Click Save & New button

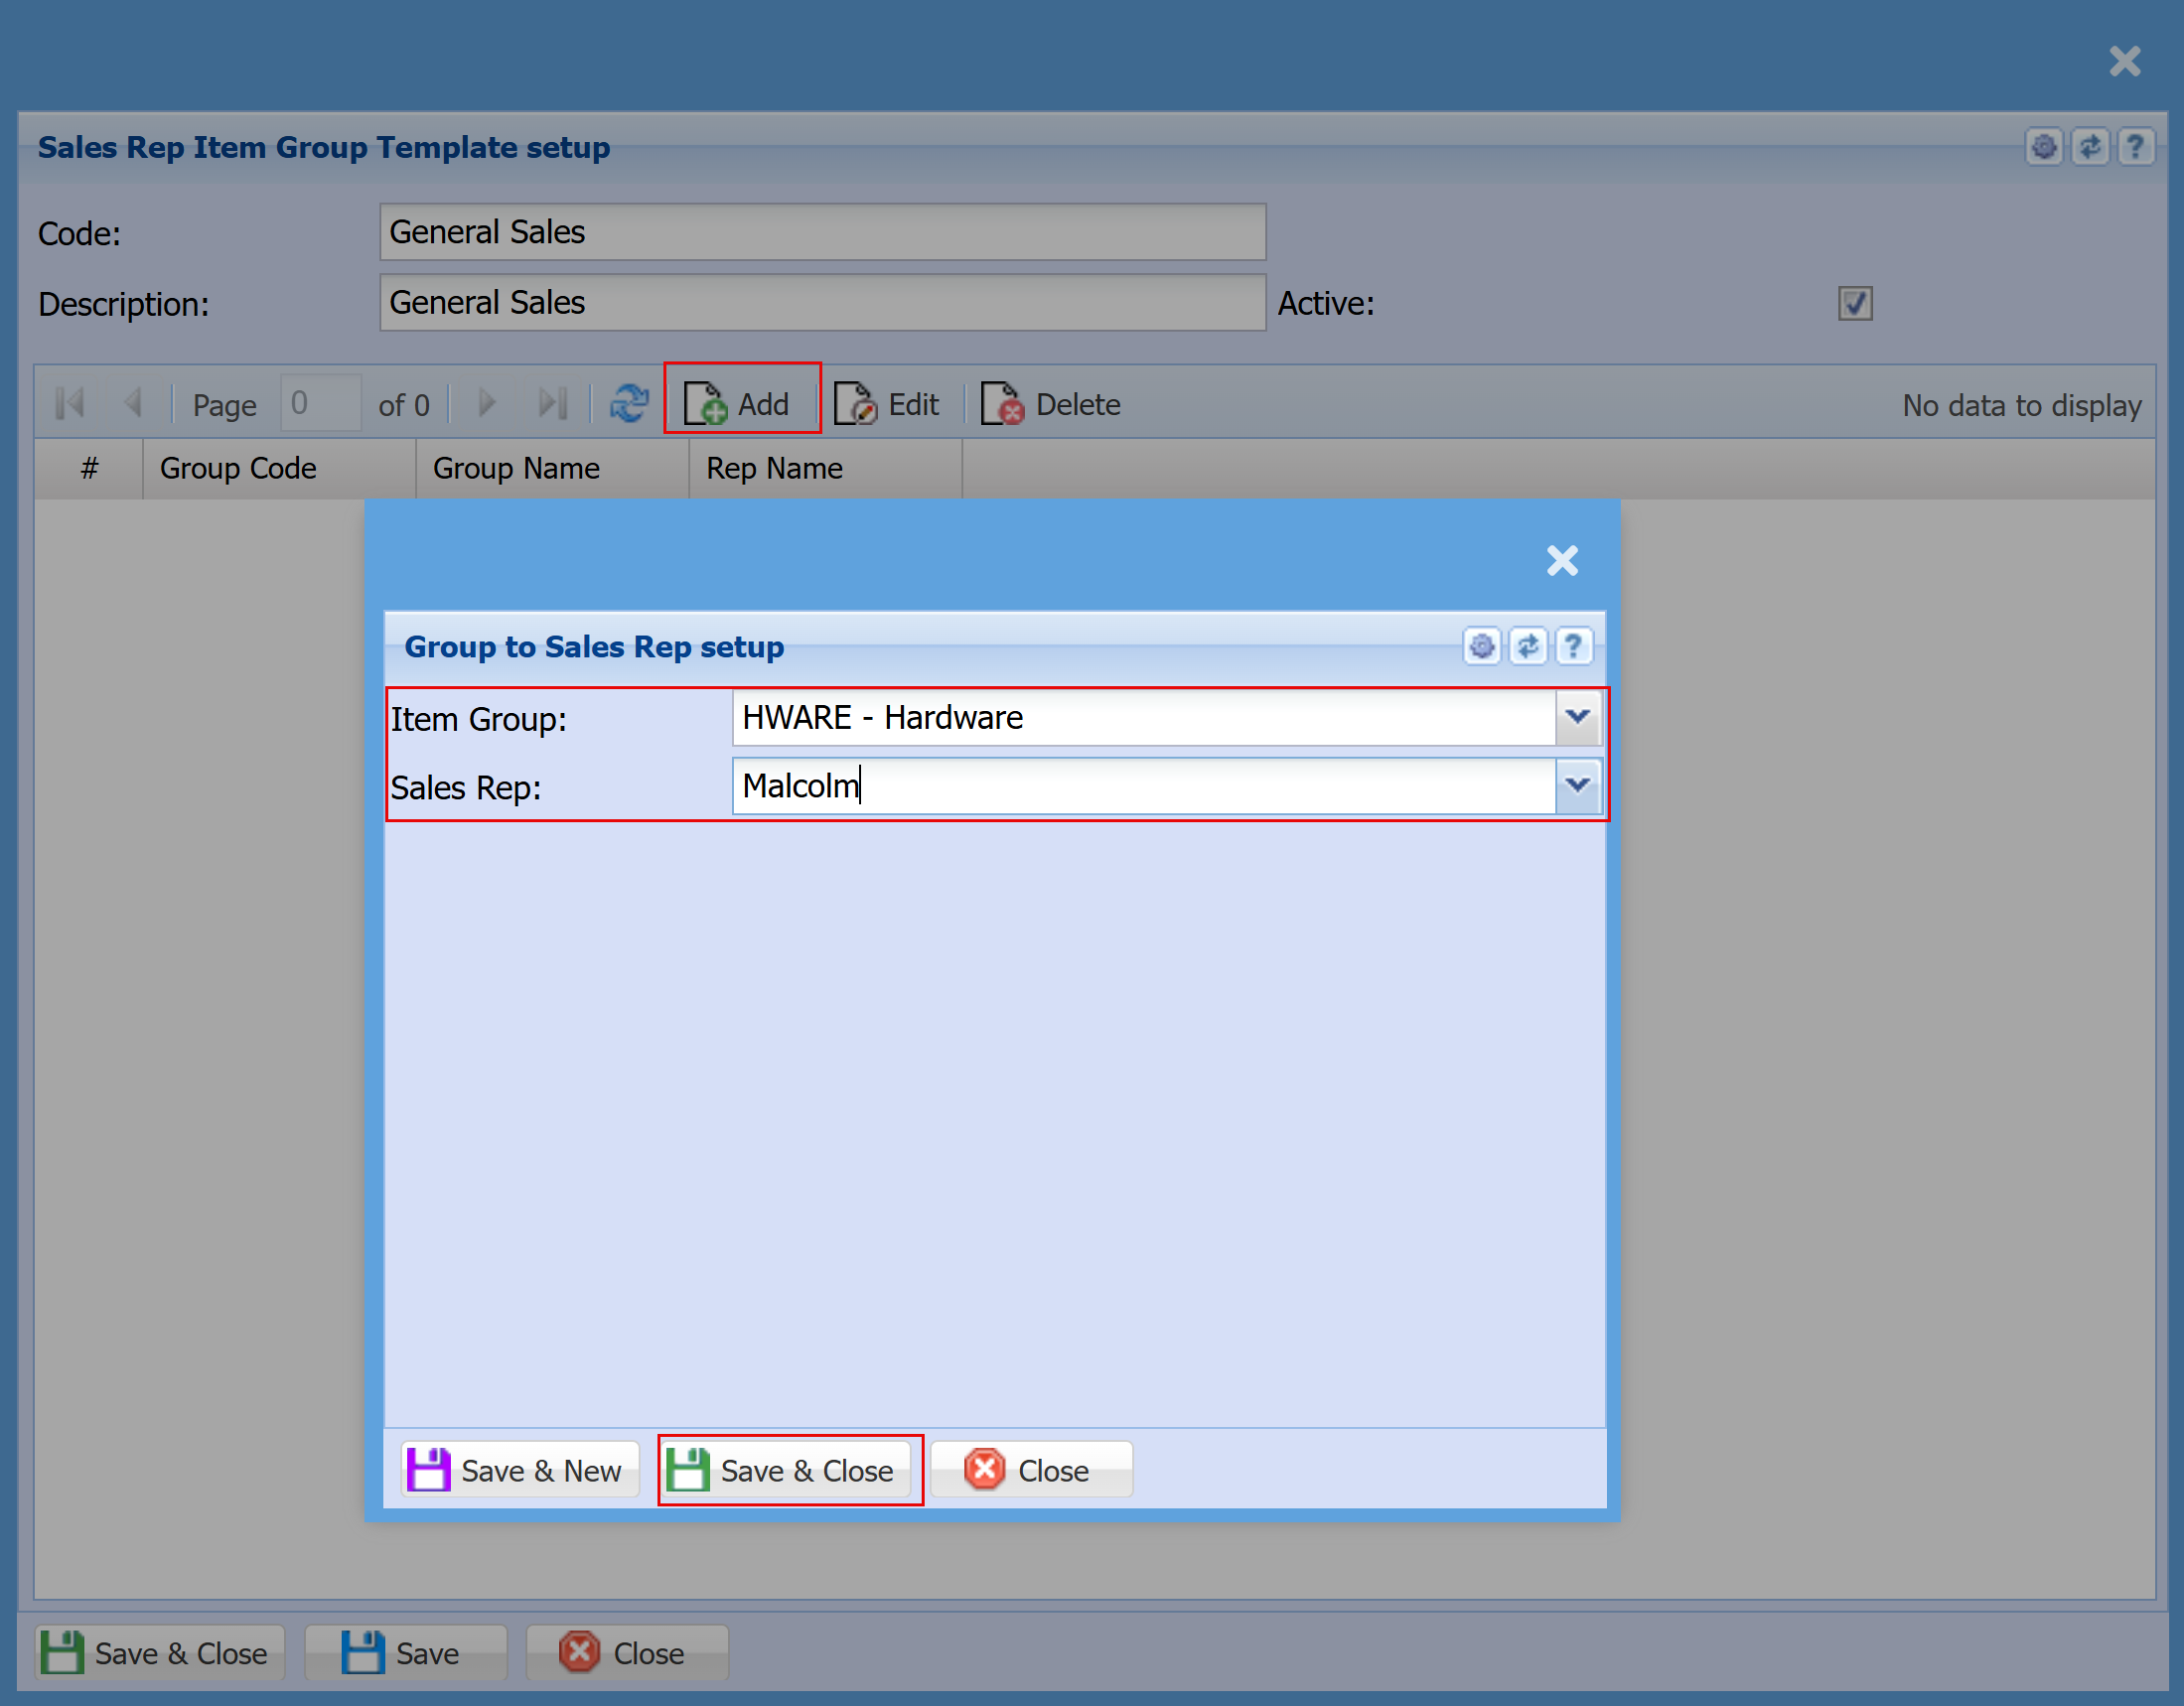click(519, 1470)
